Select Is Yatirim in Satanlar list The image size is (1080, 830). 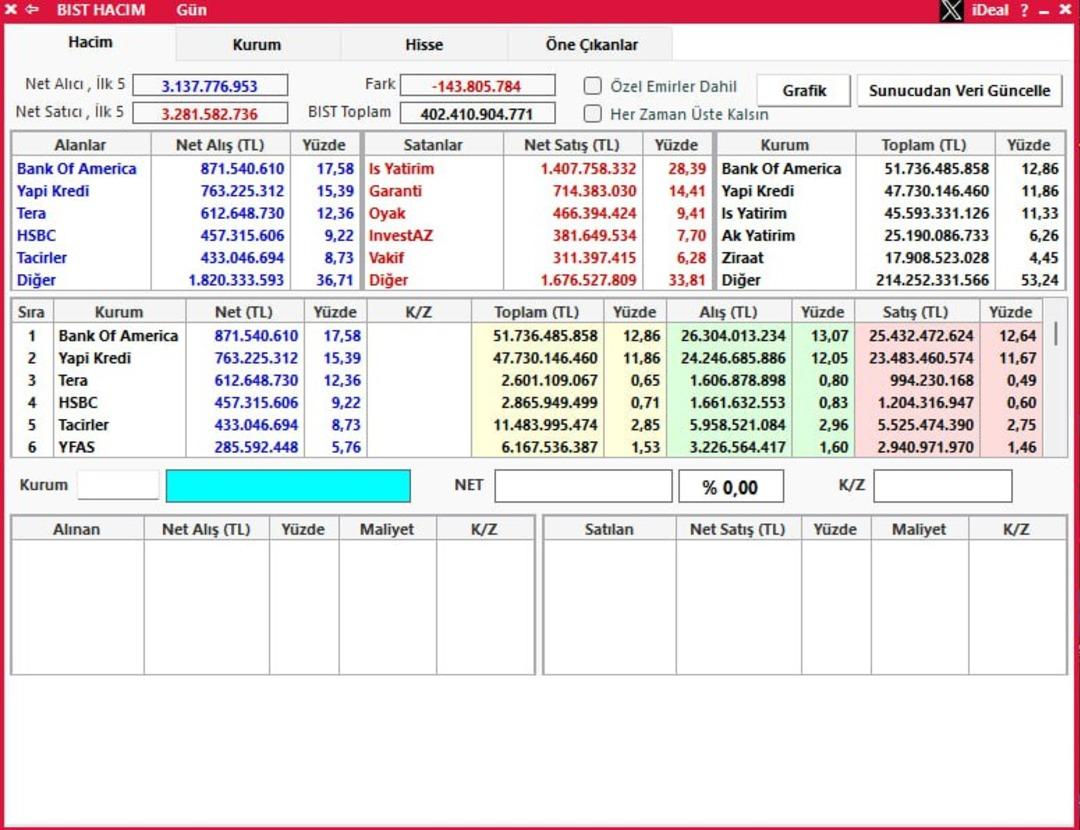402,169
